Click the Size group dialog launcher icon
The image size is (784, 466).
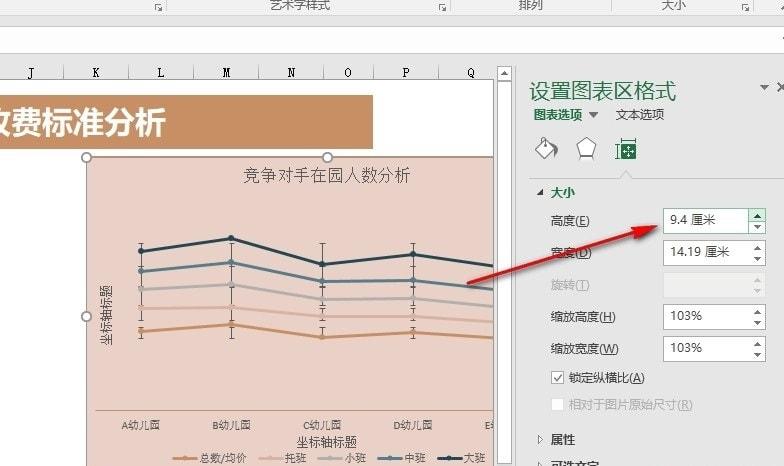coord(746,8)
